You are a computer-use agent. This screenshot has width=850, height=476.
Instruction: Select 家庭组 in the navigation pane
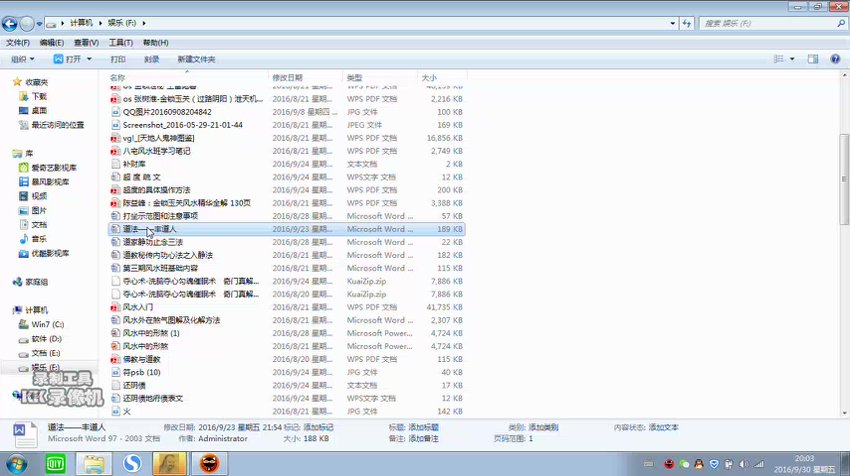tap(36, 282)
